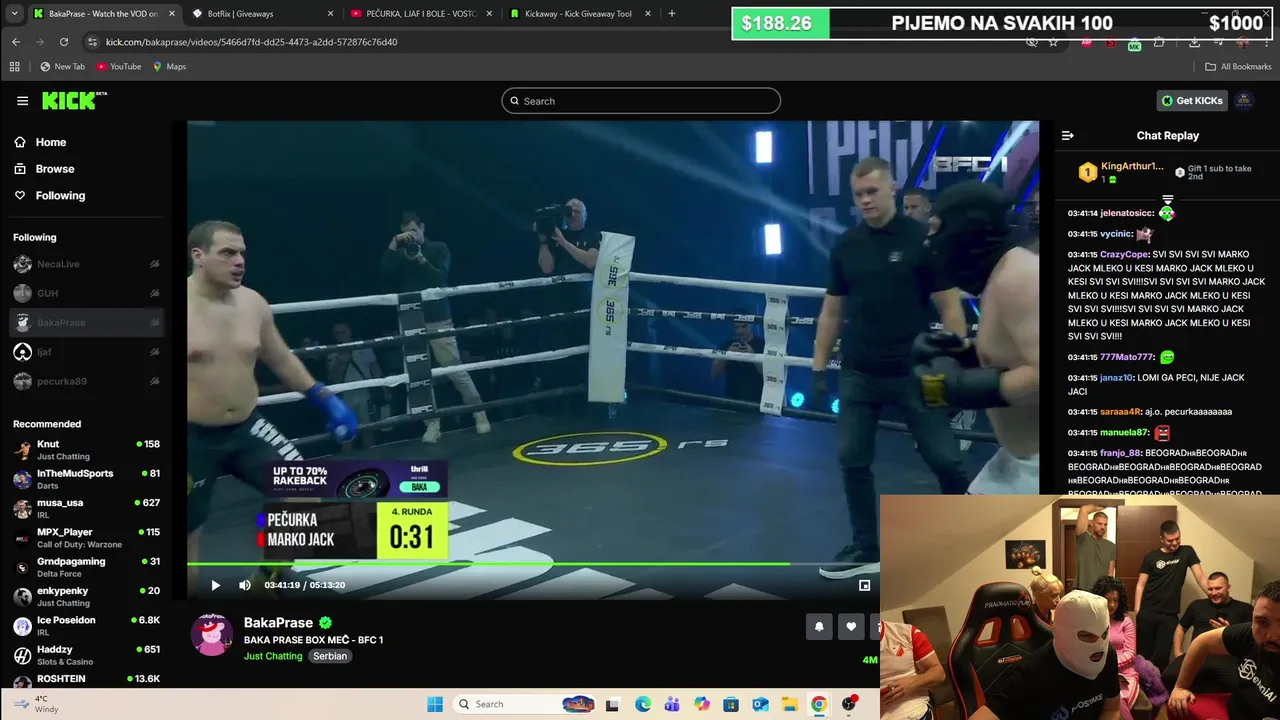
Task: Click the heart follow button
Action: (851, 627)
